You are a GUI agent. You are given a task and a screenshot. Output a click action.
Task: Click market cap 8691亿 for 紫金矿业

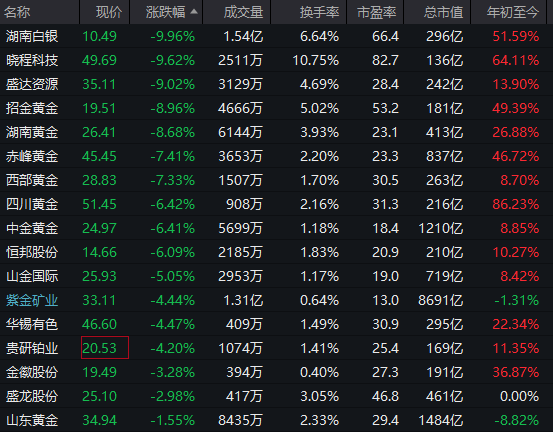(x=440, y=300)
